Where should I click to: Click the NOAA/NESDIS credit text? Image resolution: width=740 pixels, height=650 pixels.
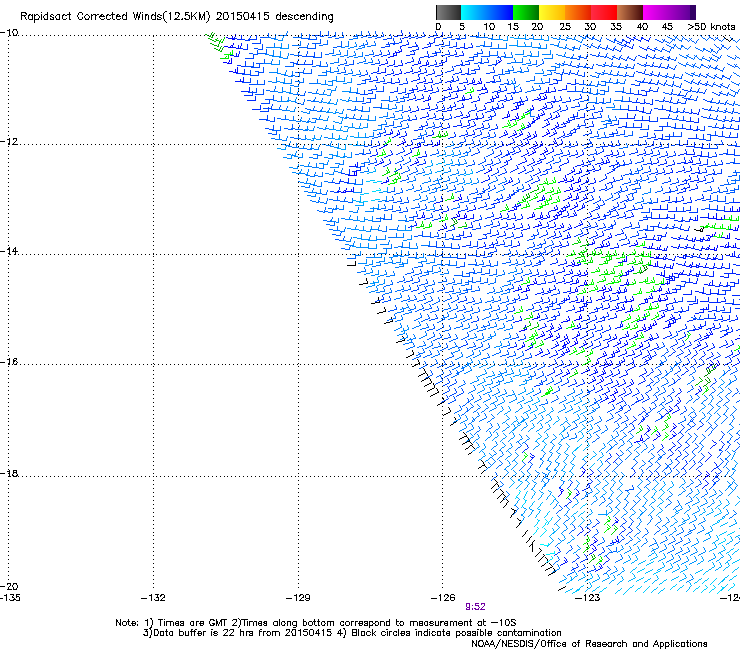589,644
